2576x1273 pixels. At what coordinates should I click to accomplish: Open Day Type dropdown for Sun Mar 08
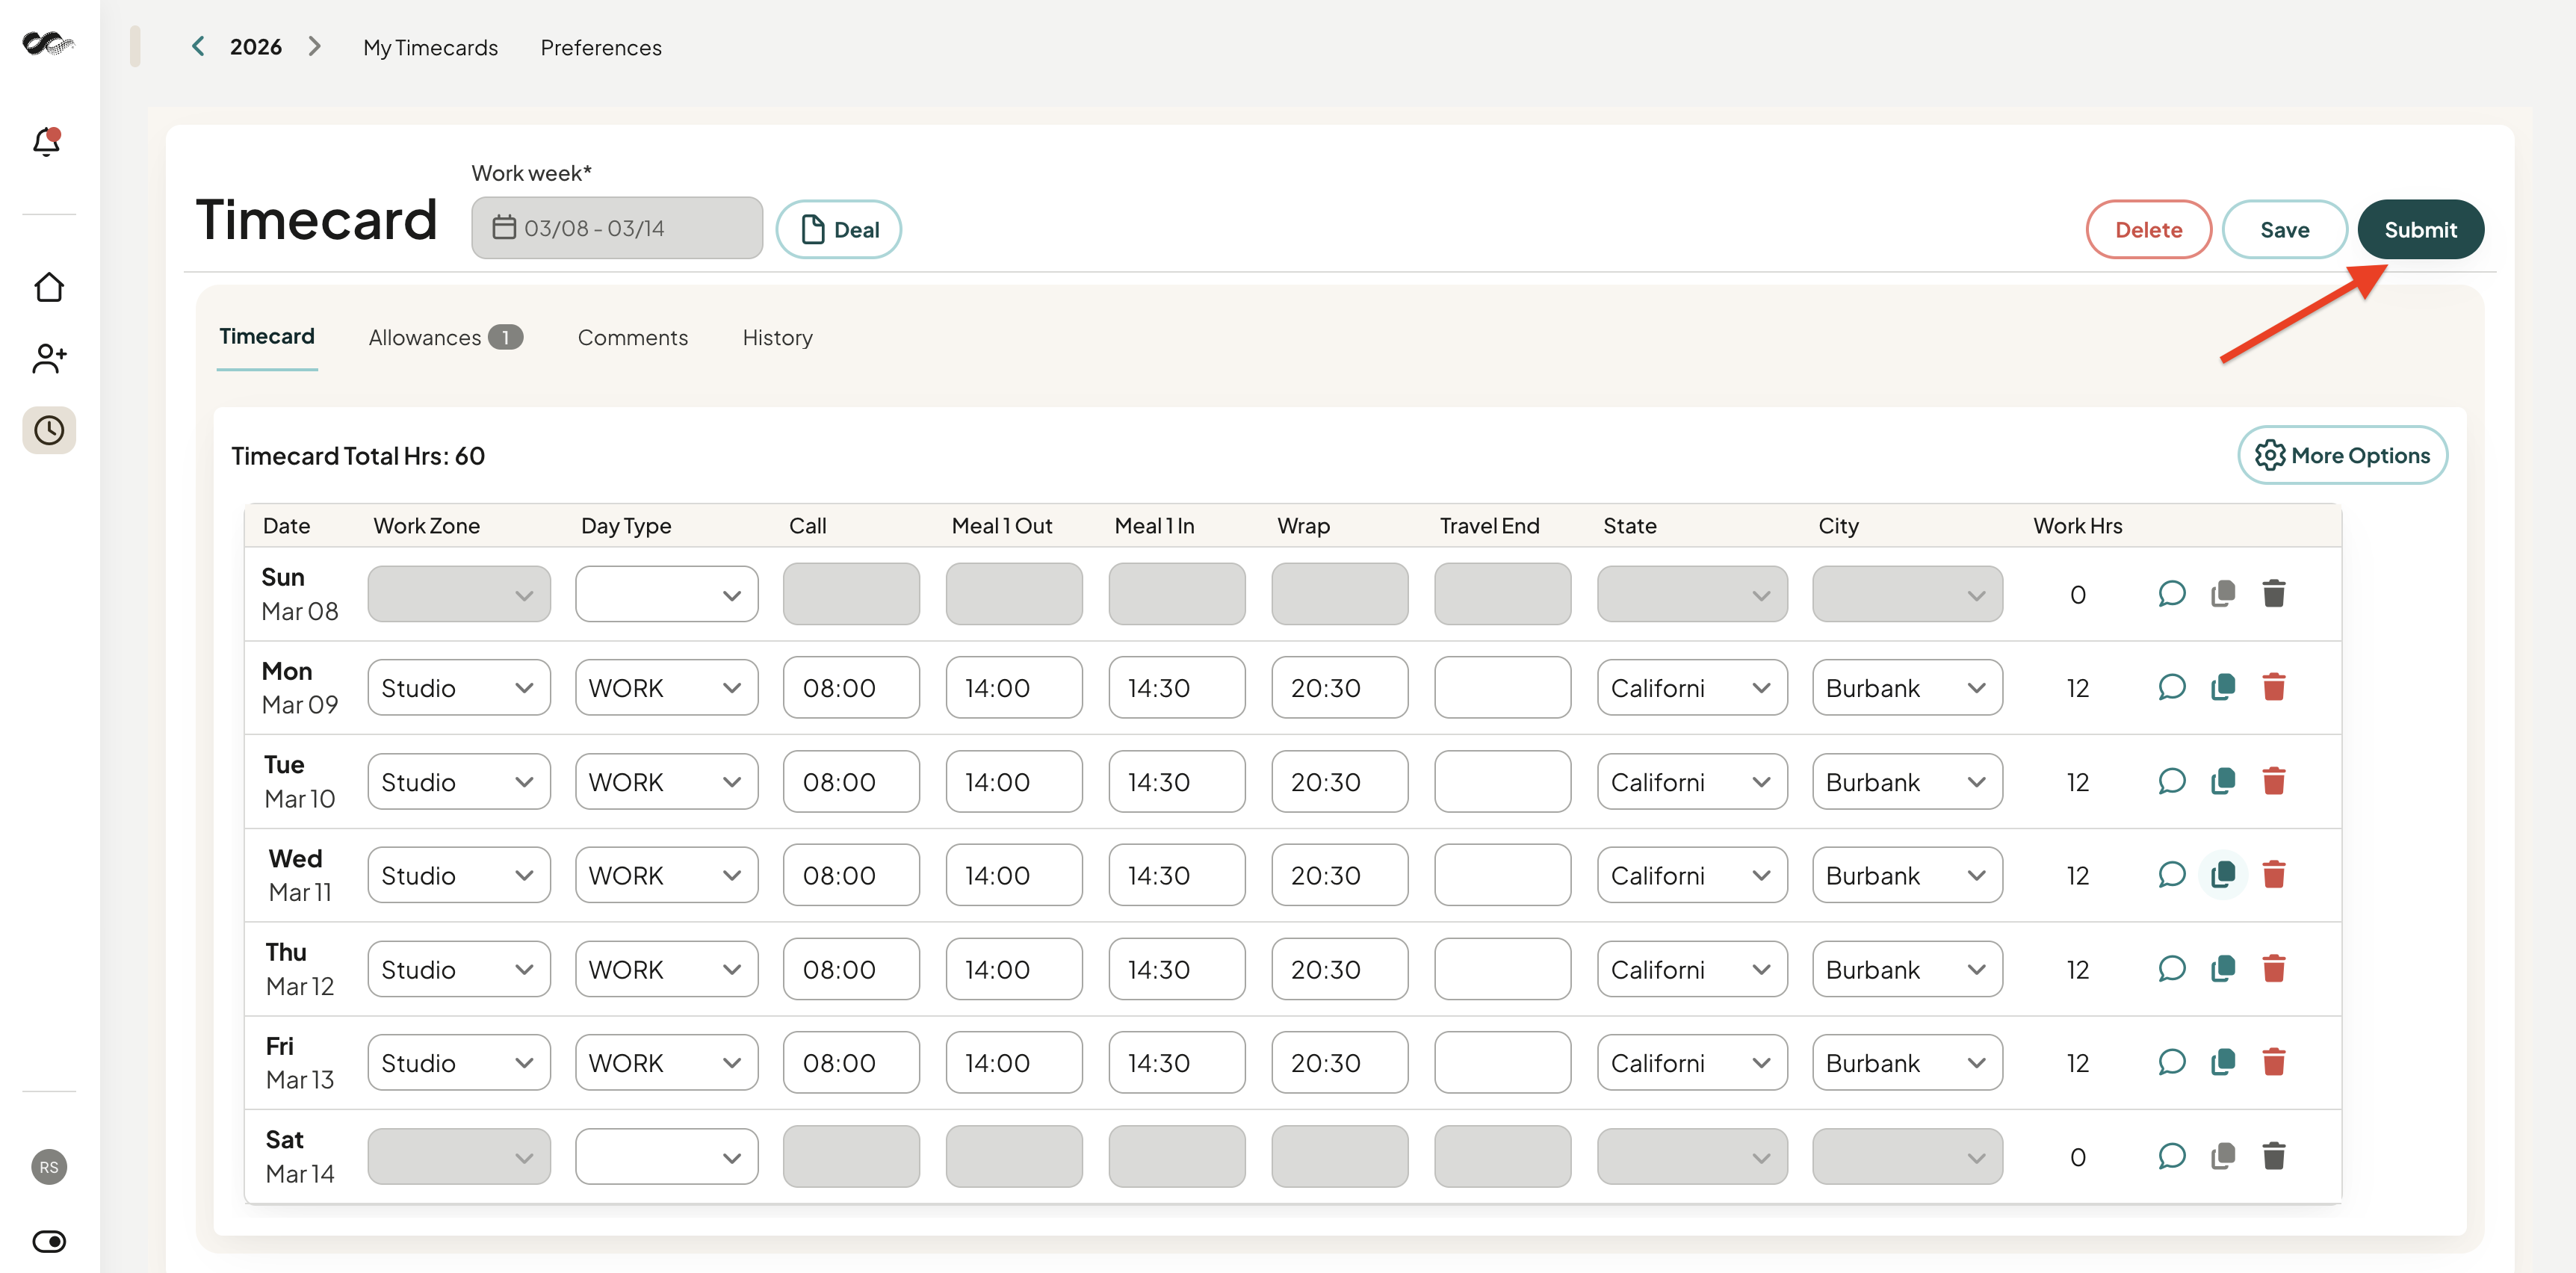pyautogui.click(x=666, y=594)
